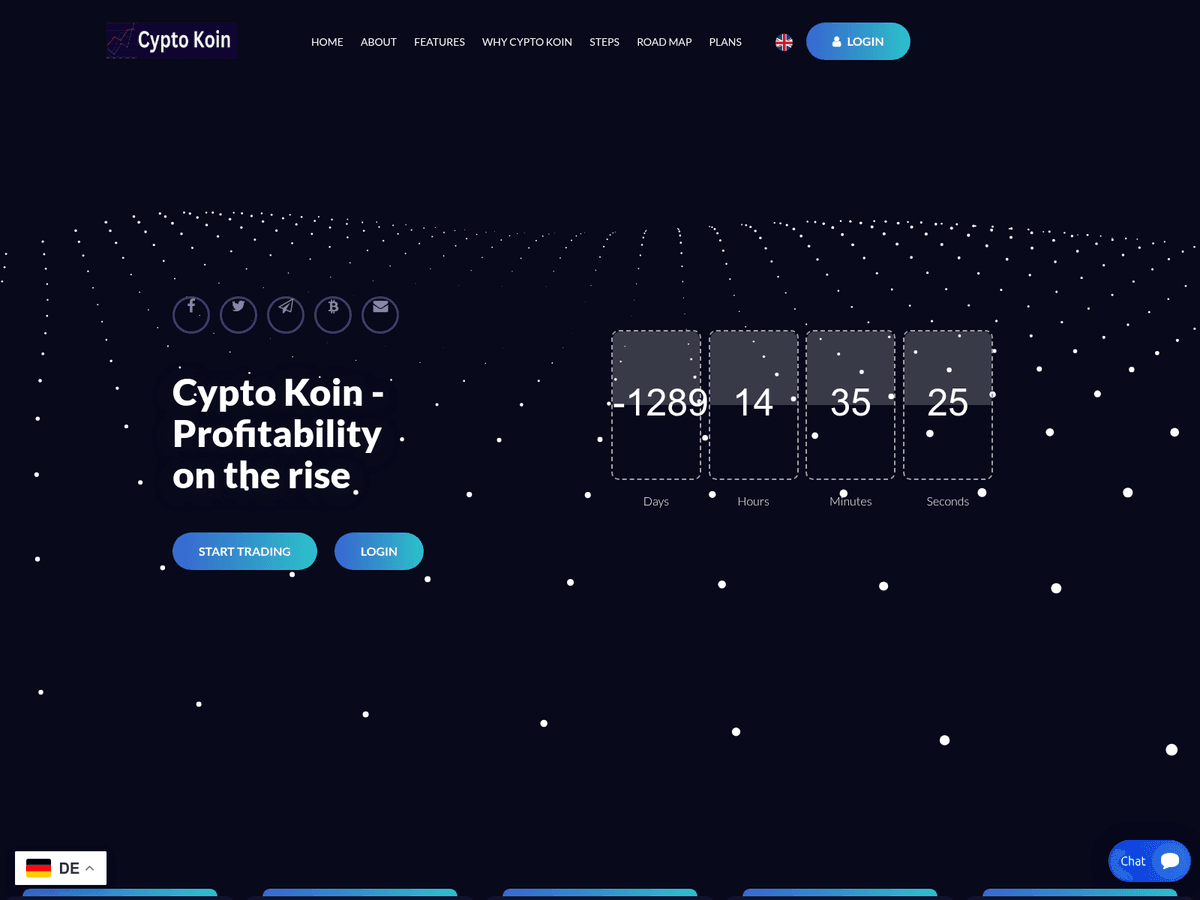Click the START TRADING button
The image size is (1200, 900).
[245, 551]
